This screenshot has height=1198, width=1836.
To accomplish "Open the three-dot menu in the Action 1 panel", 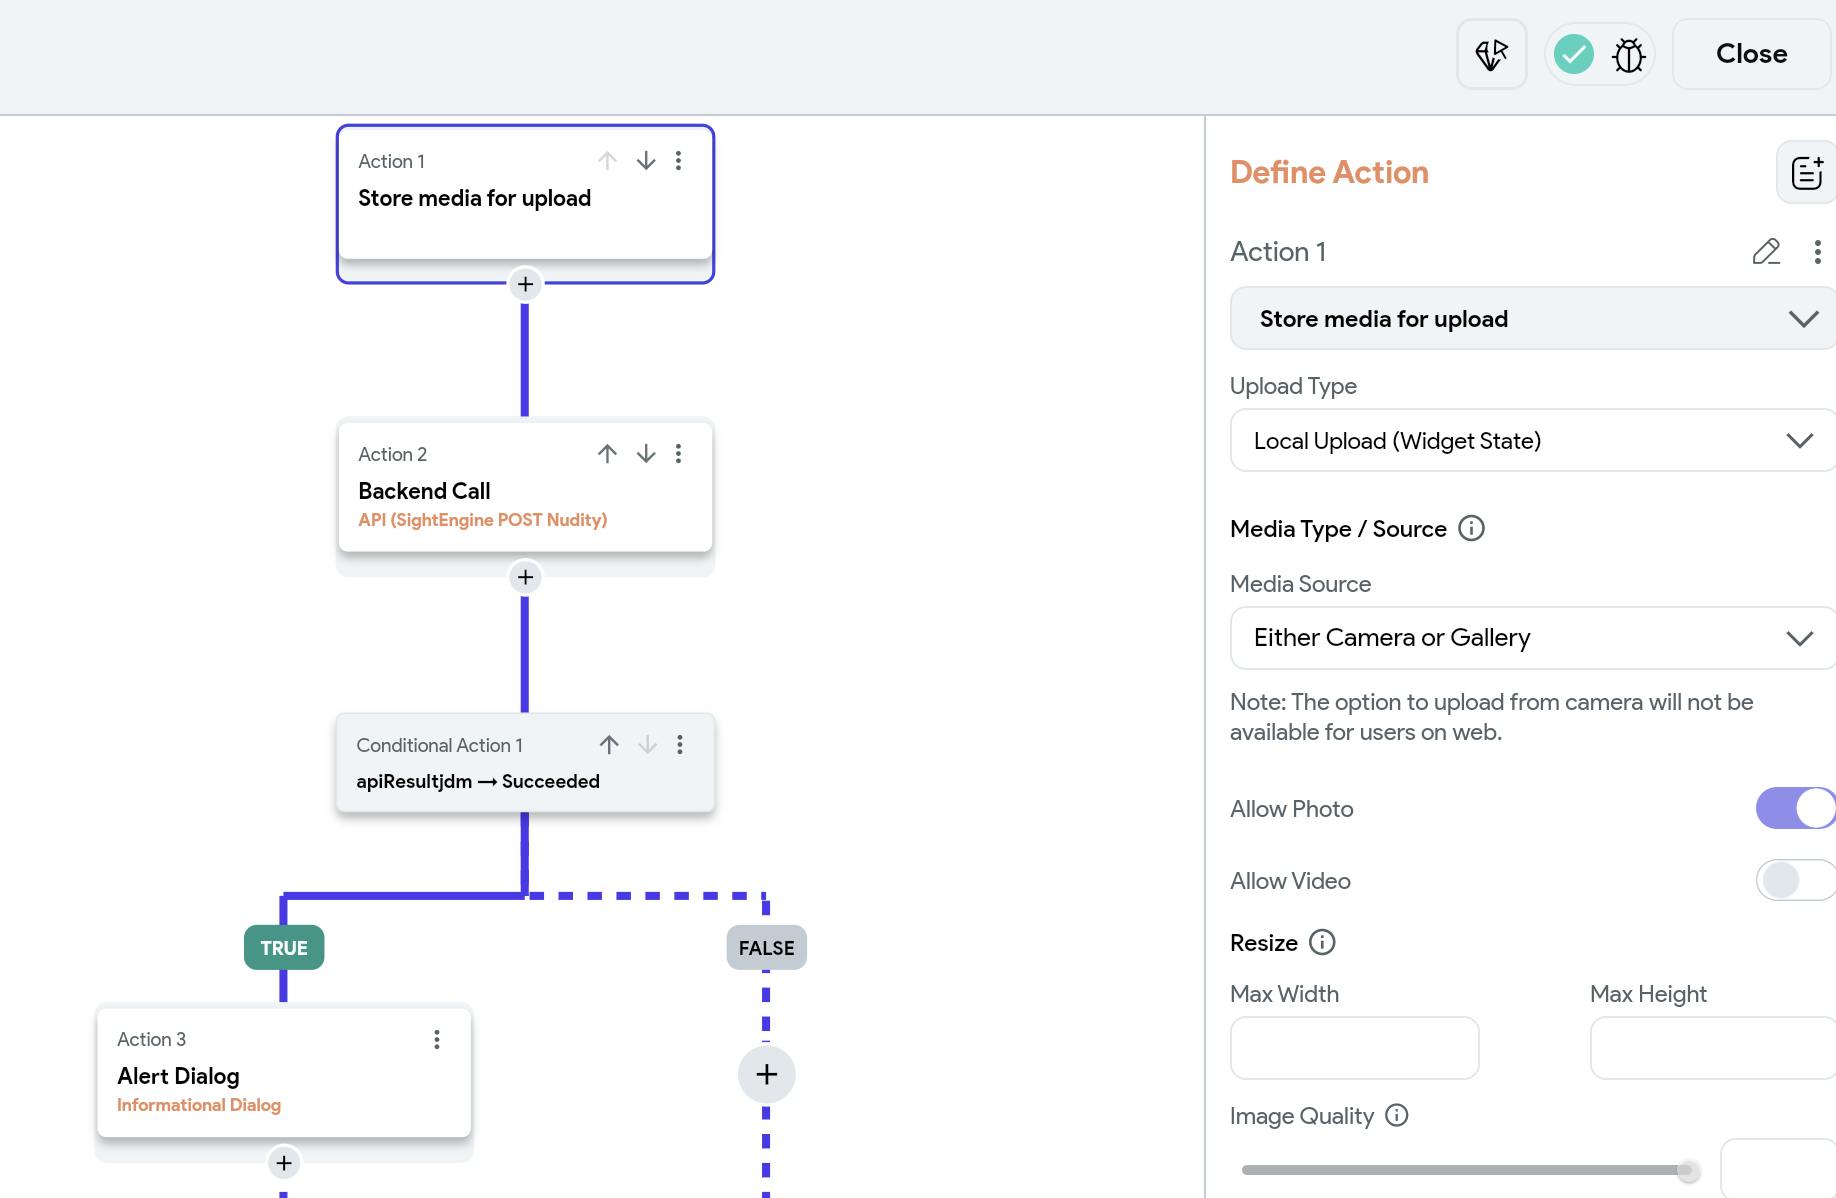I will coord(1817,252).
